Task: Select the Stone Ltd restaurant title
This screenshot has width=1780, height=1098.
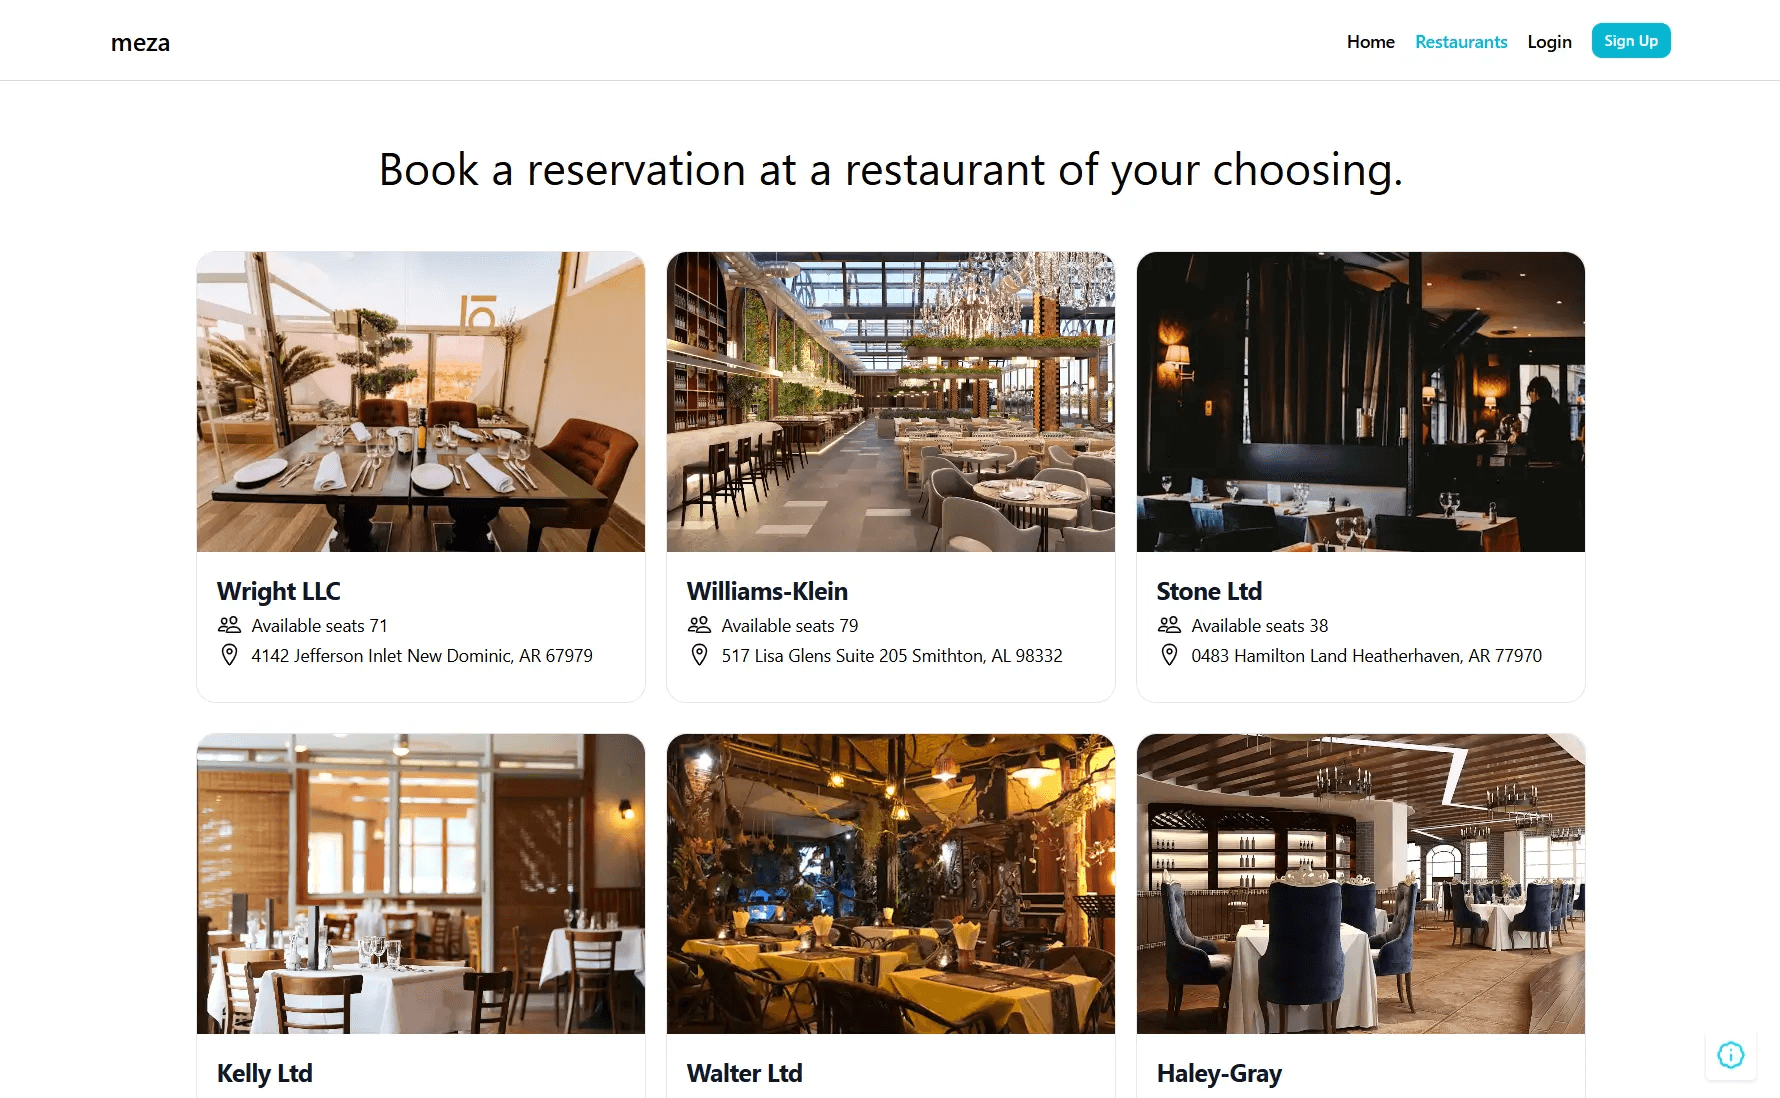Action: pyautogui.click(x=1209, y=591)
